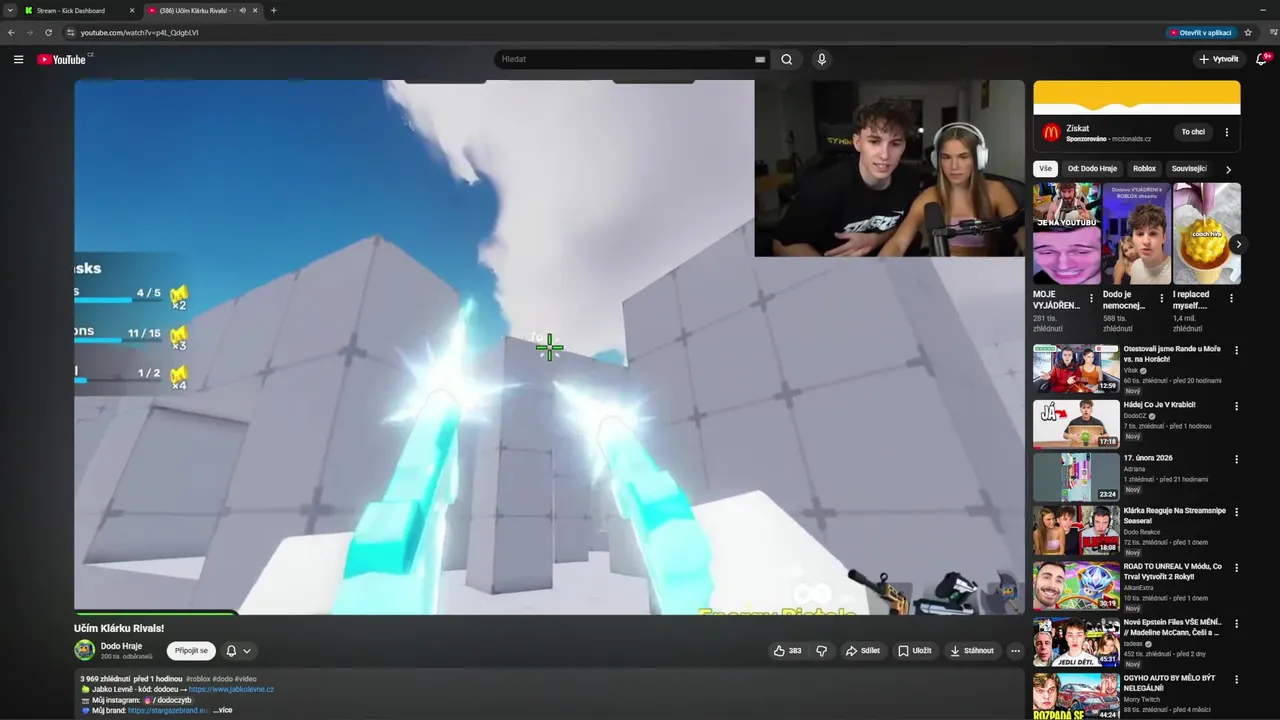Click the #roblox hashtag
This screenshot has width=1280, height=720.
point(198,679)
